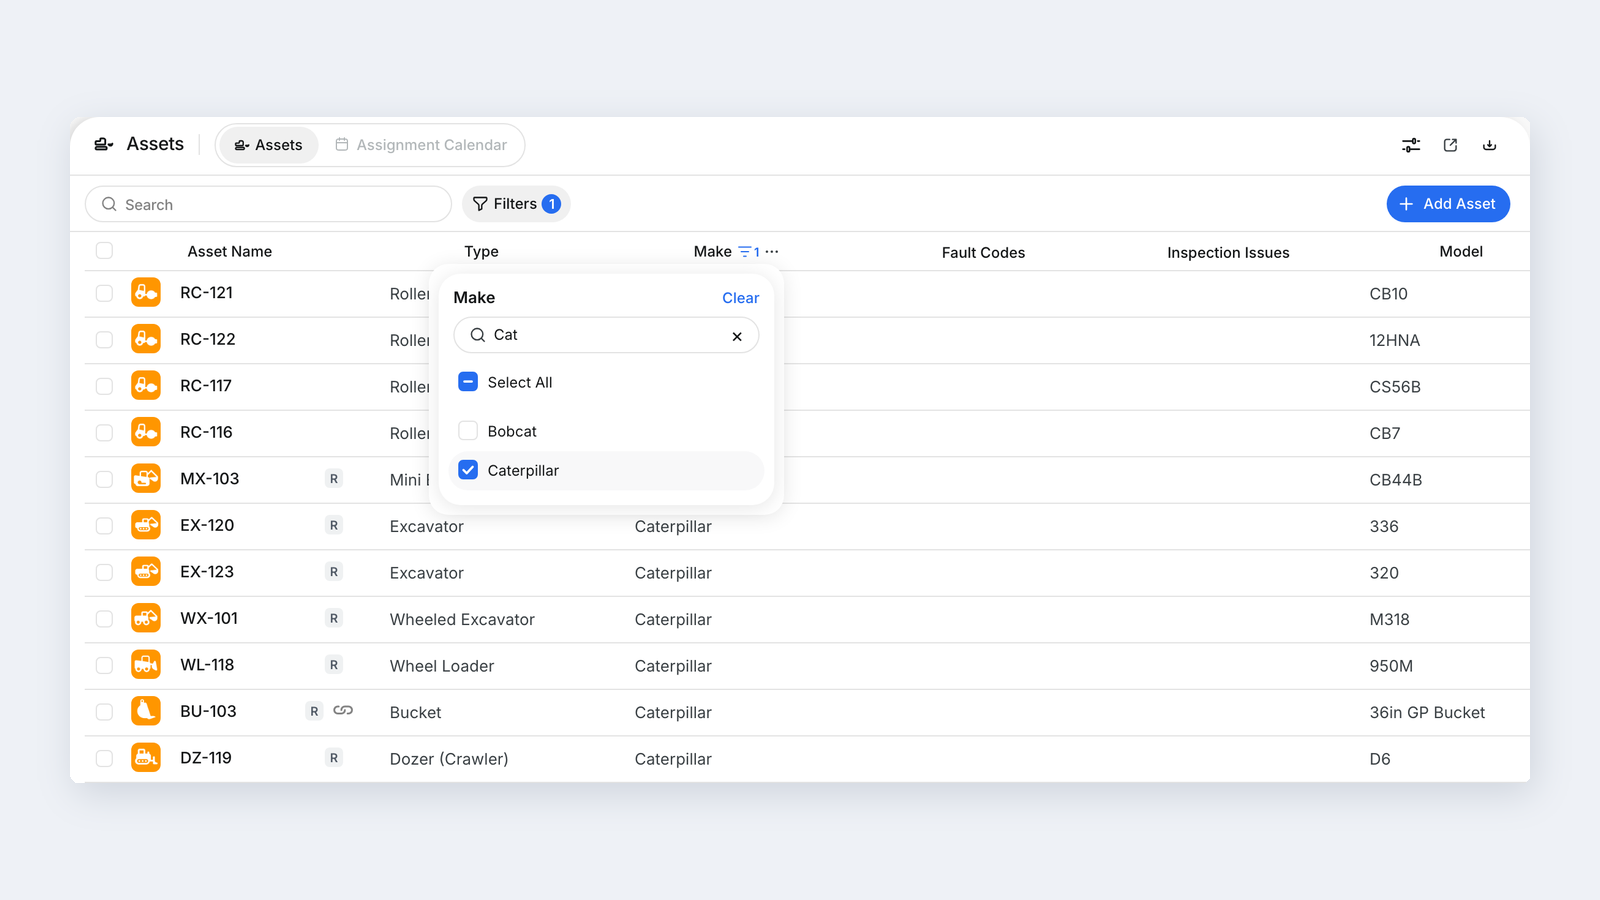Uncheck the Caterpillar option

click(468, 470)
